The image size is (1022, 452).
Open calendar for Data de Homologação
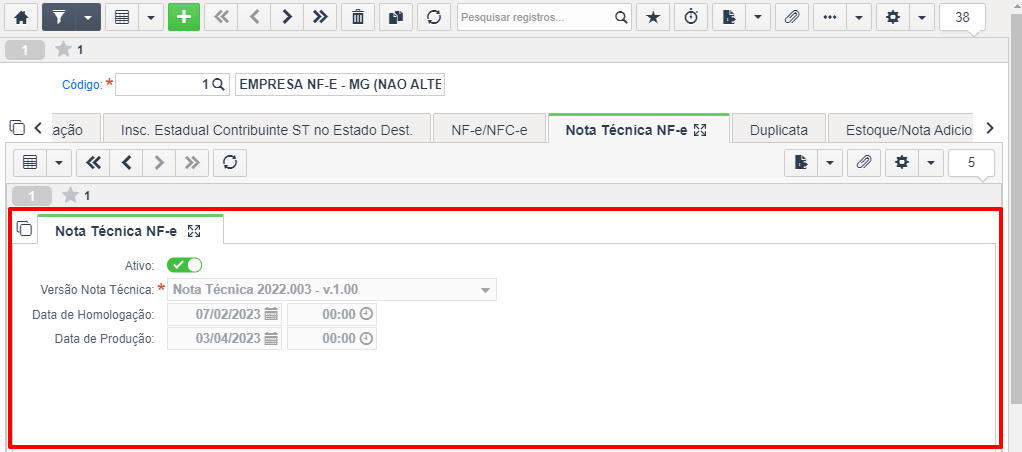tap(271, 314)
